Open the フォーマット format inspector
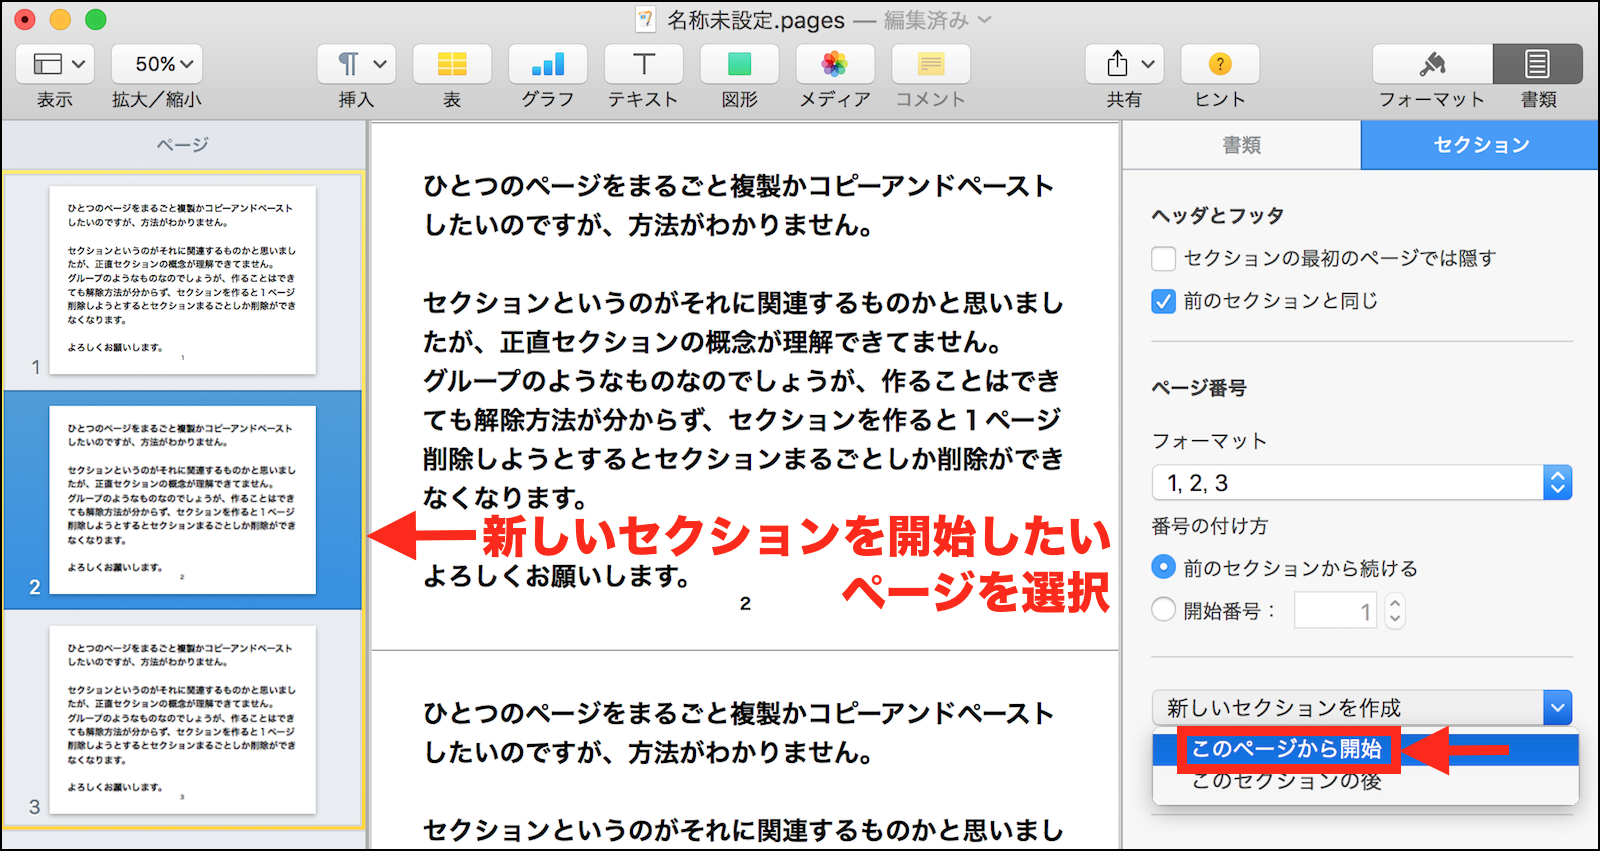 (x=1432, y=64)
